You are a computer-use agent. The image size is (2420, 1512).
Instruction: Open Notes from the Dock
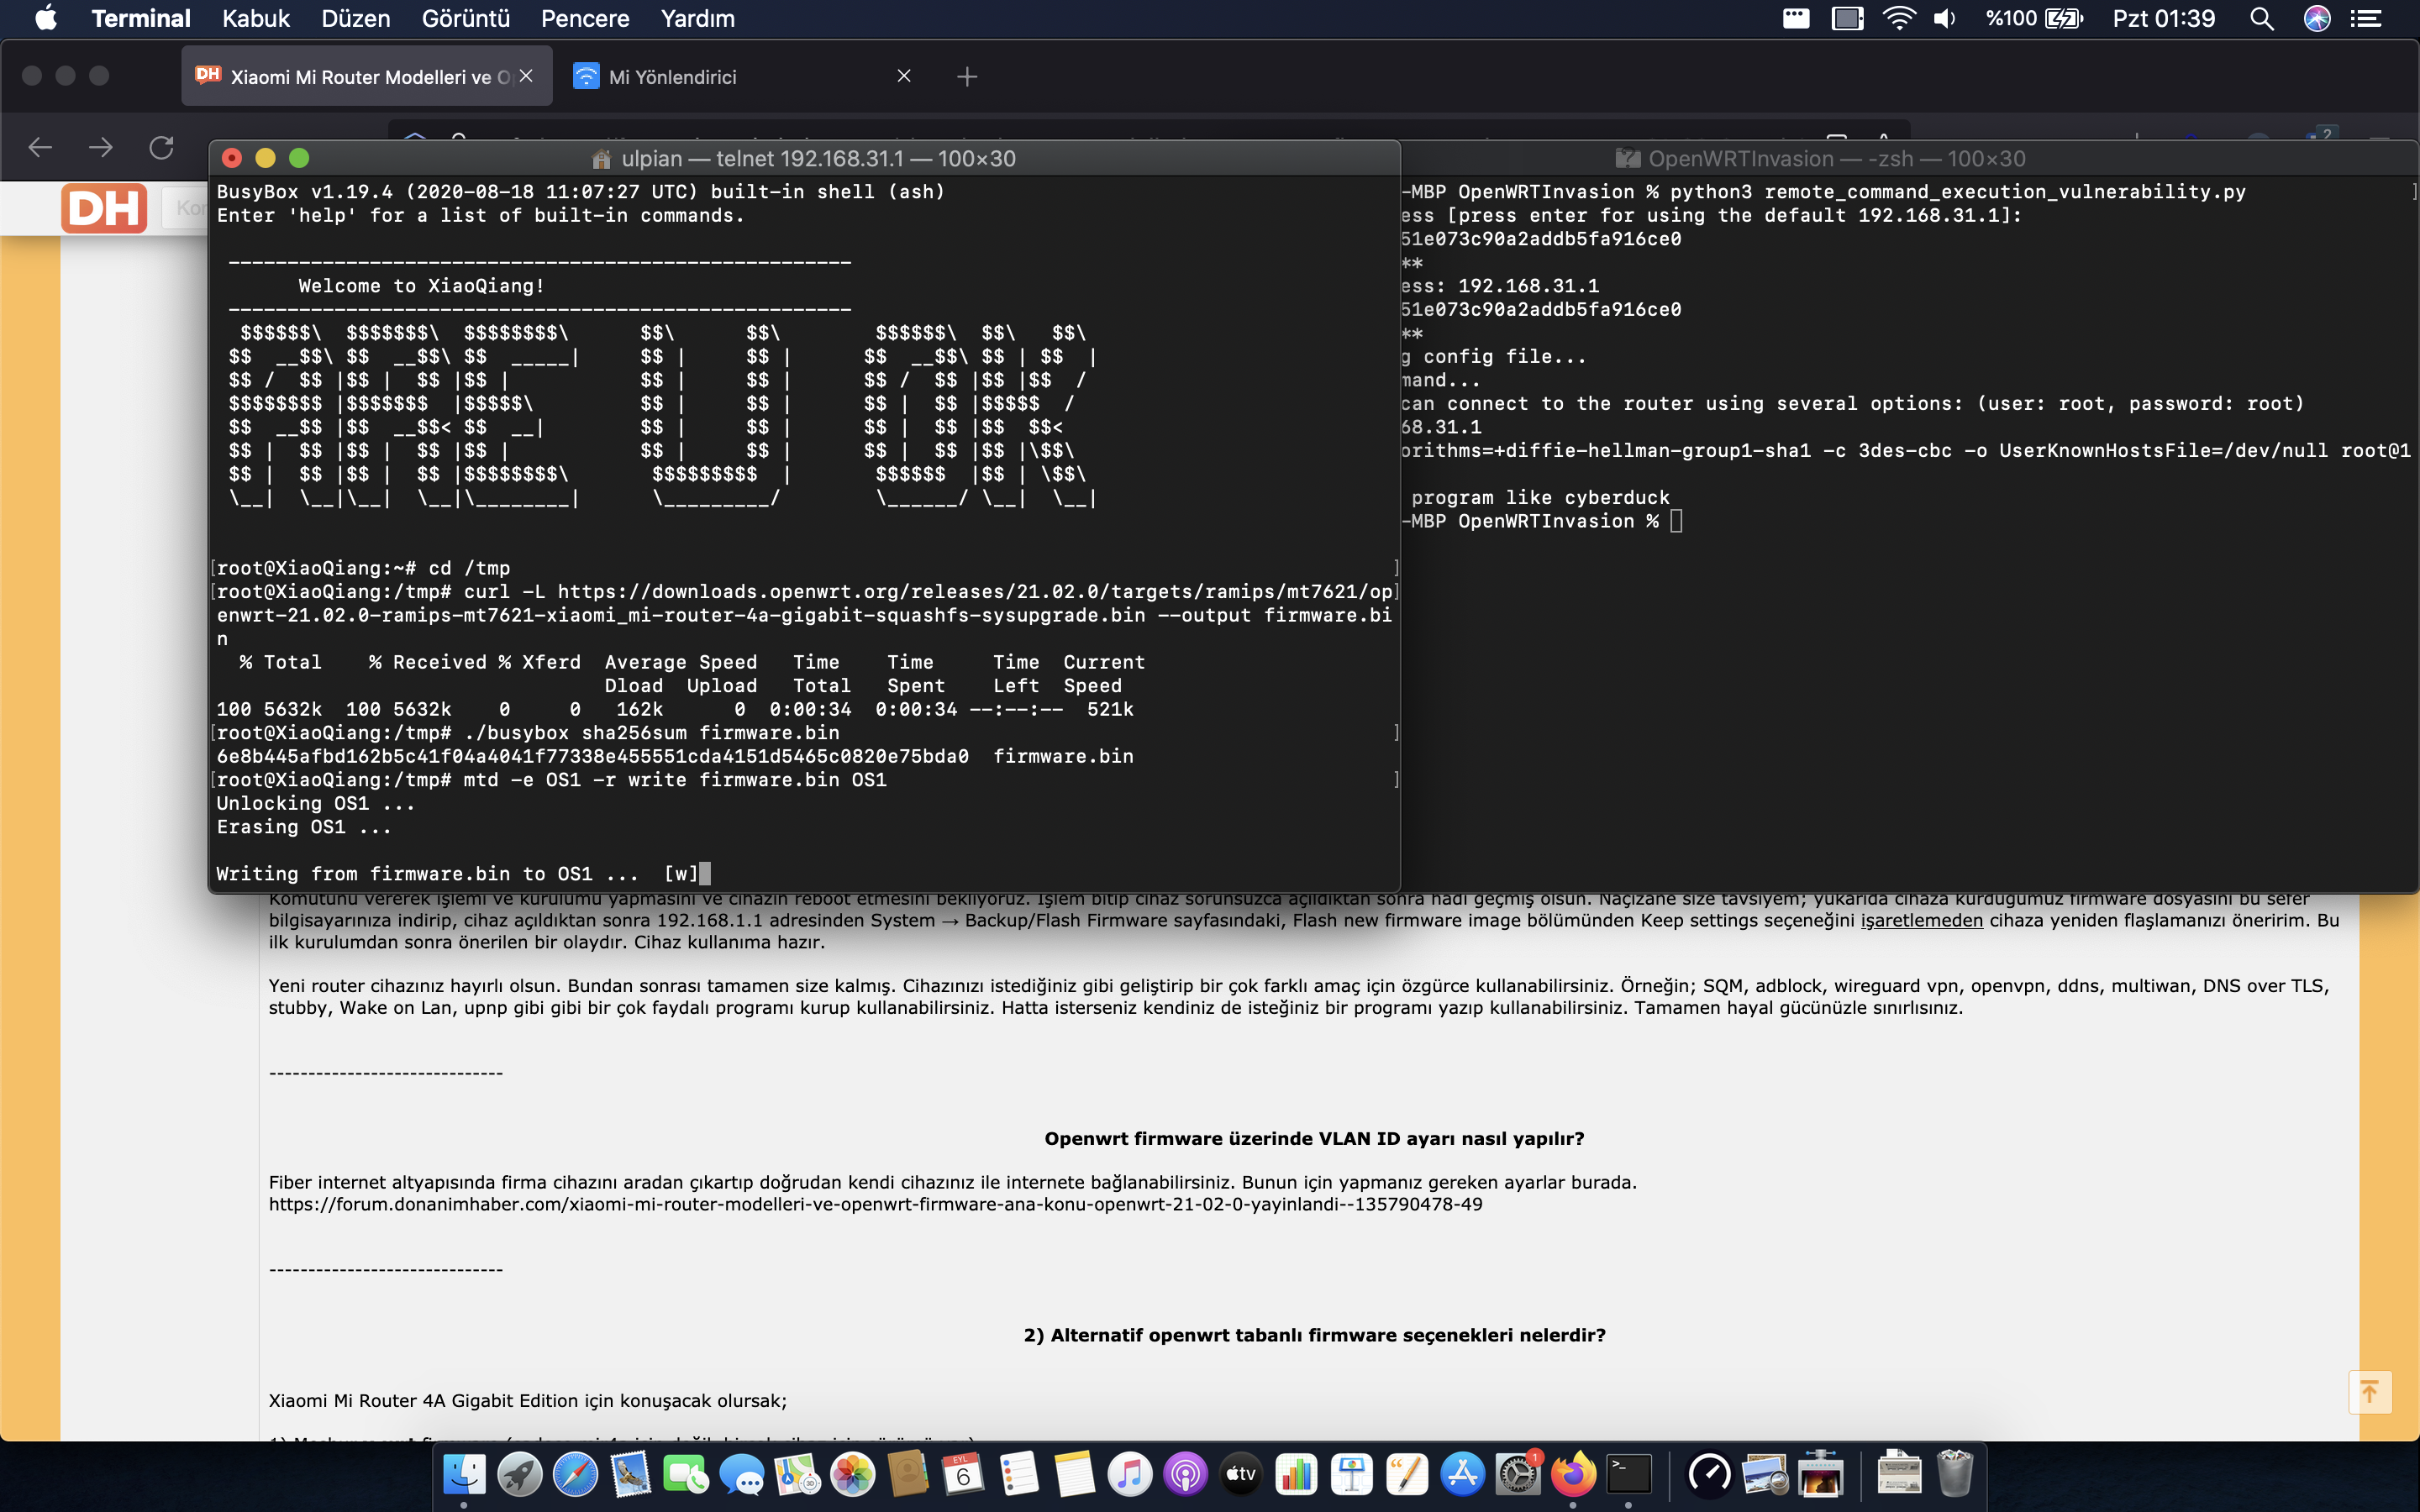(x=1075, y=1474)
